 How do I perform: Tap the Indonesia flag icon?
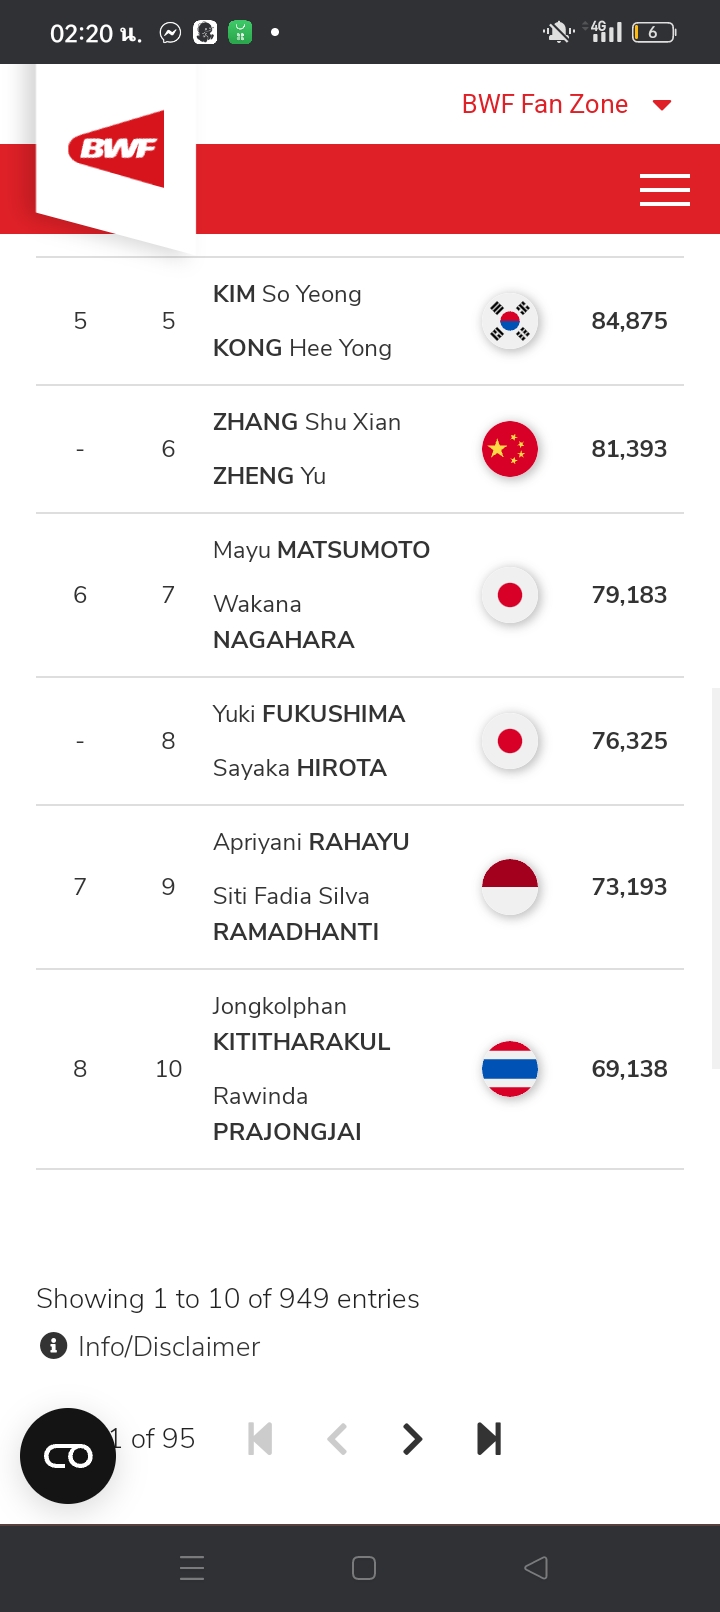tap(510, 887)
